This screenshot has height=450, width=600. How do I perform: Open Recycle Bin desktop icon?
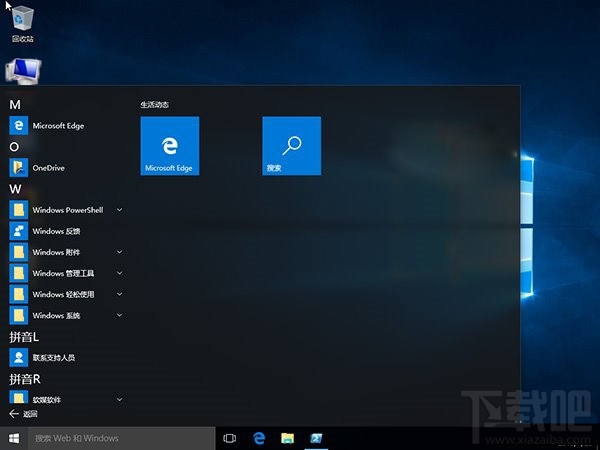point(23,24)
